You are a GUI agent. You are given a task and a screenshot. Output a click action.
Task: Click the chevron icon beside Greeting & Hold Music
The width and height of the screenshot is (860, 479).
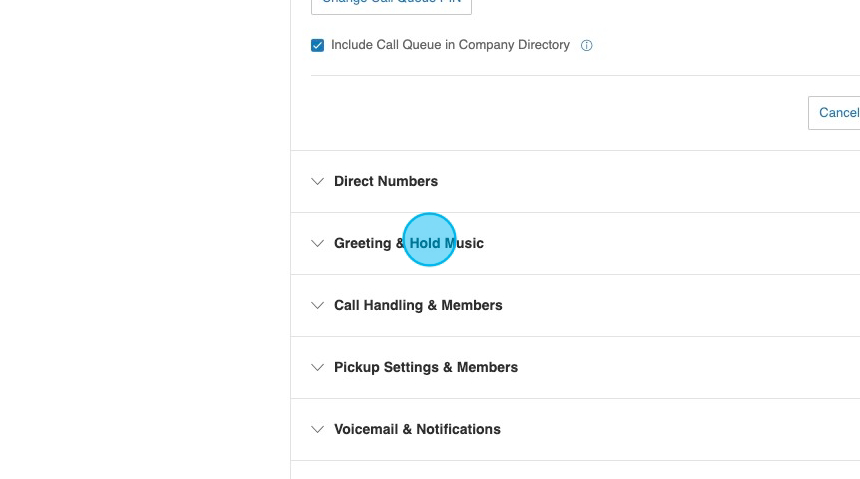[318, 244]
